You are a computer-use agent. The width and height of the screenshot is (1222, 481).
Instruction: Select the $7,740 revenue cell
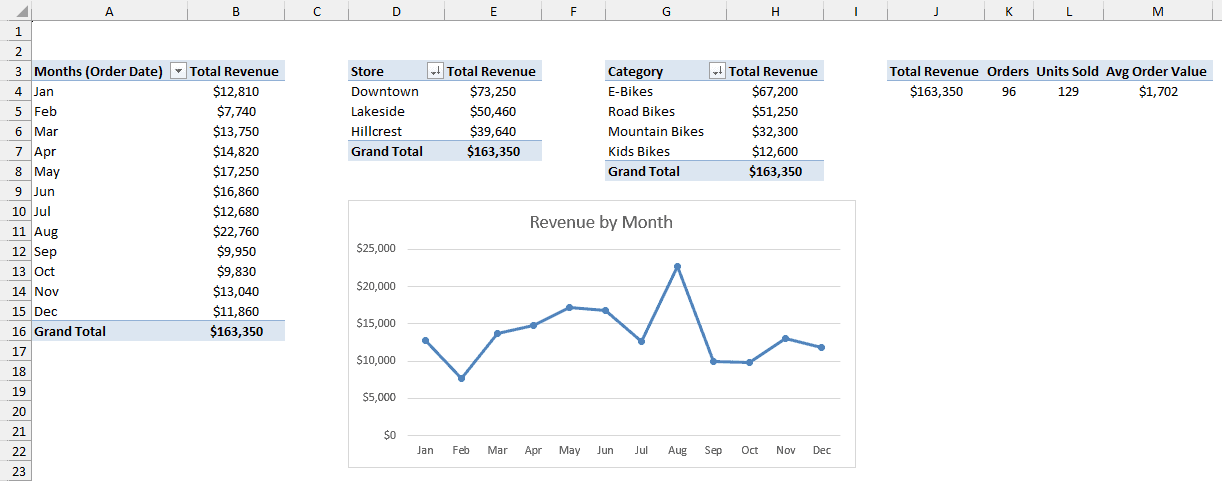[x=236, y=111]
